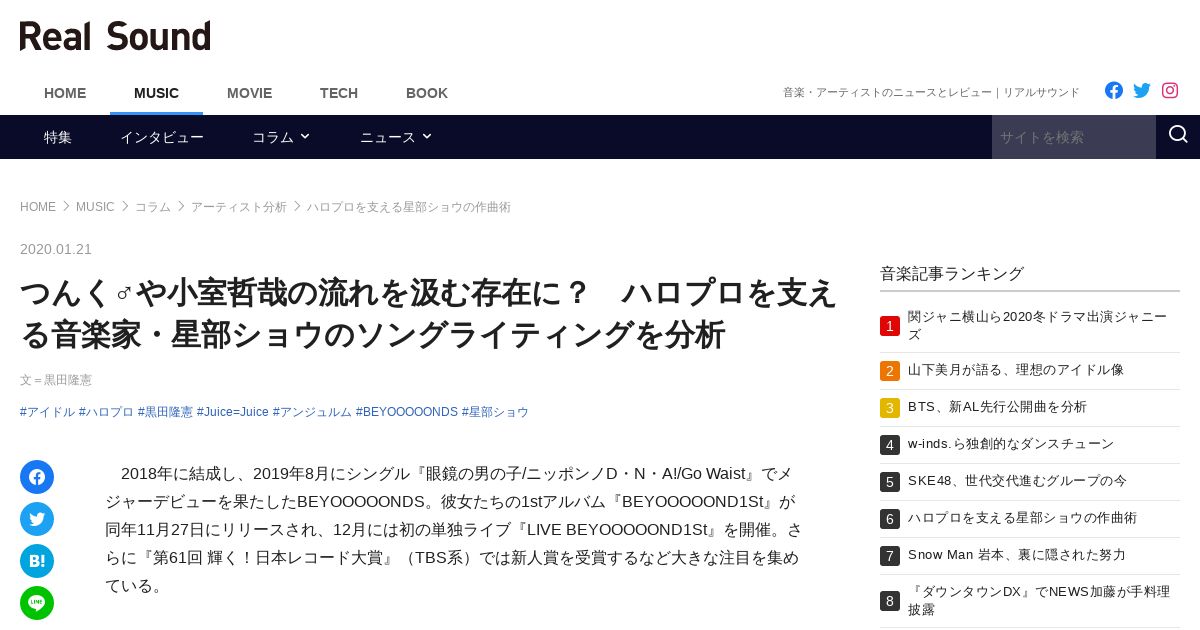Screen dimensions: 1200x630
Task: Switch to the BOOK tab
Action: click(427, 93)
